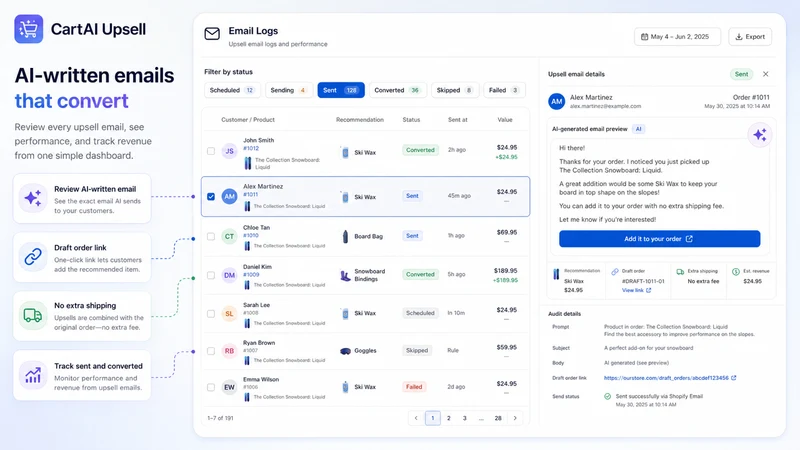Viewport: 800px width, 450px height.
Task: Filter by Scheduled status tab
Action: pos(232,90)
